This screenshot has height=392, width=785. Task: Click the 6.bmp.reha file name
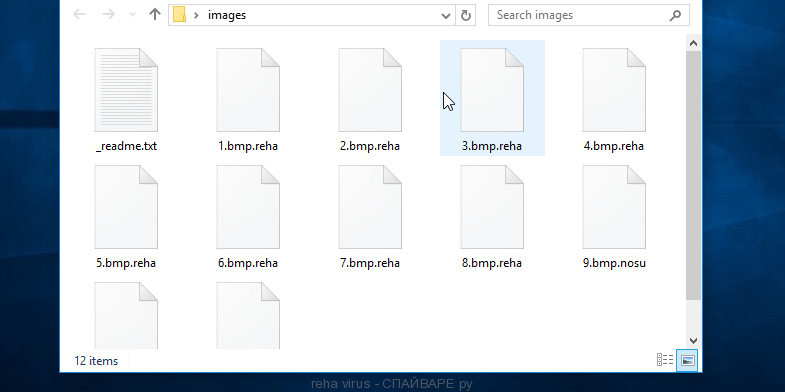248,263
